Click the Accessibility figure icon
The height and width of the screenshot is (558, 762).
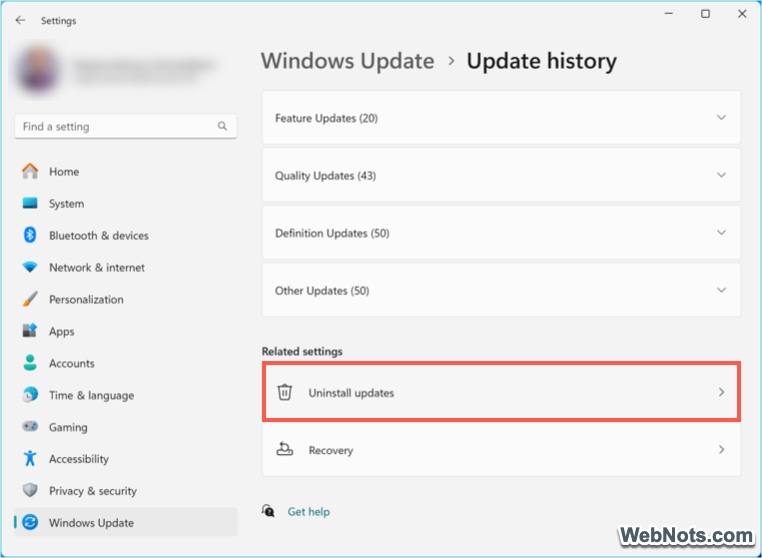point(30,458)
